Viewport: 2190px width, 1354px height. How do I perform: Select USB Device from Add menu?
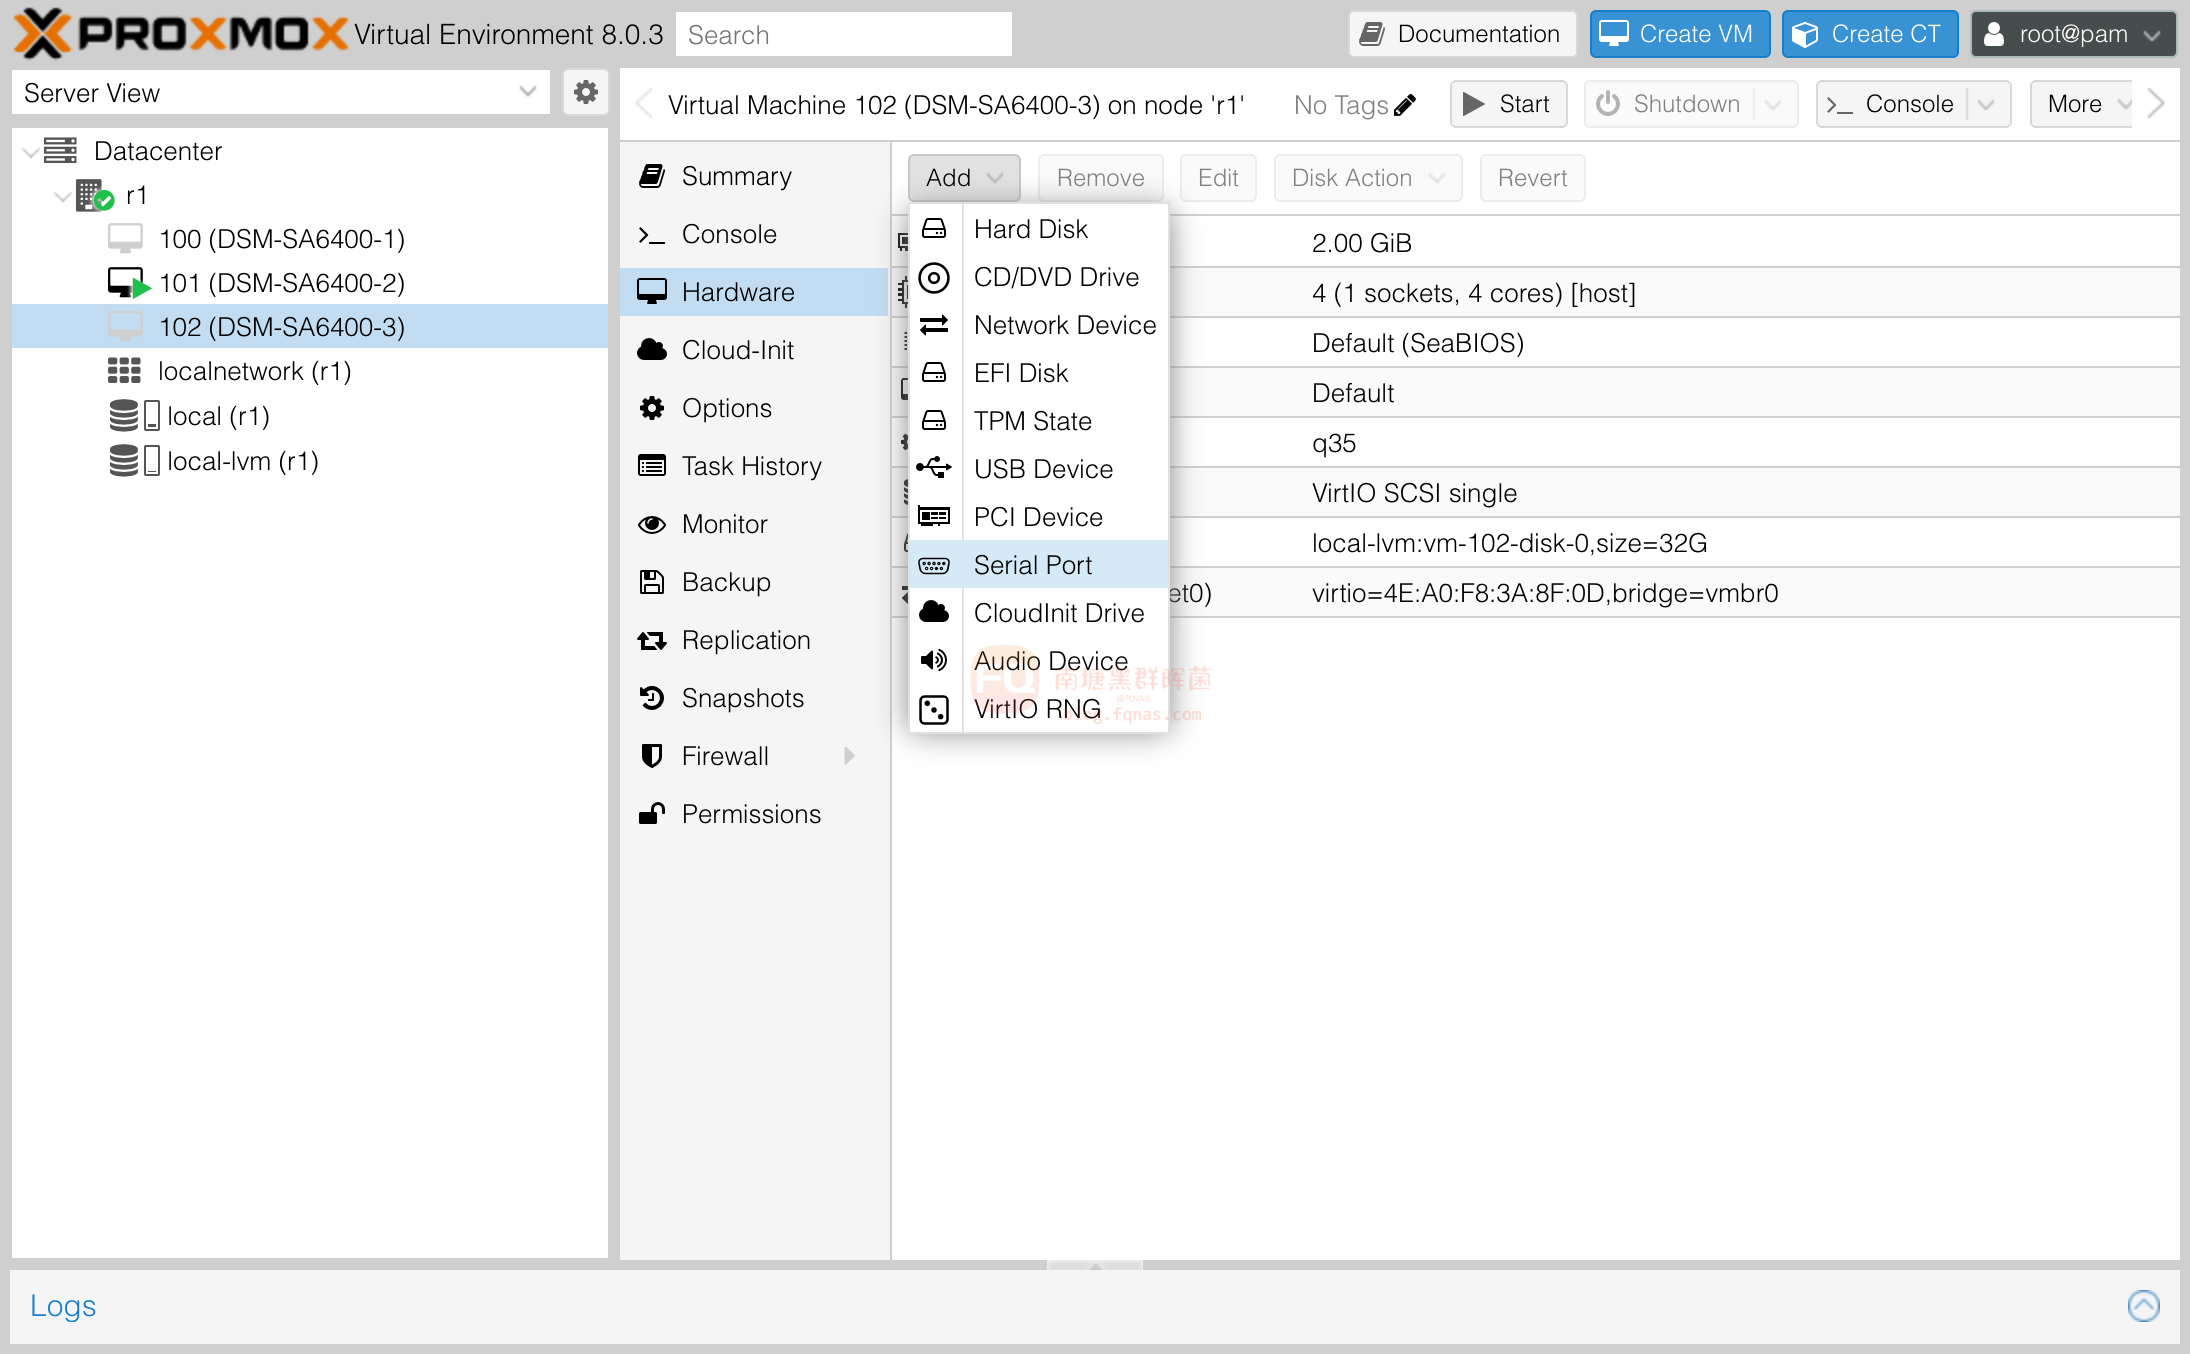(1042, 467)
